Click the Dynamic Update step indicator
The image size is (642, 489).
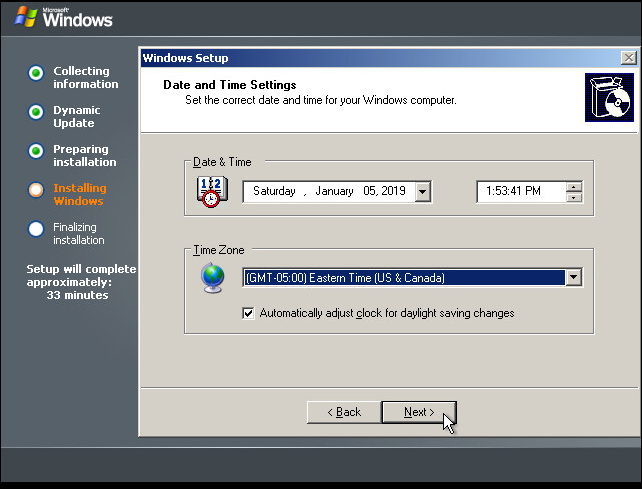(36, 112)
